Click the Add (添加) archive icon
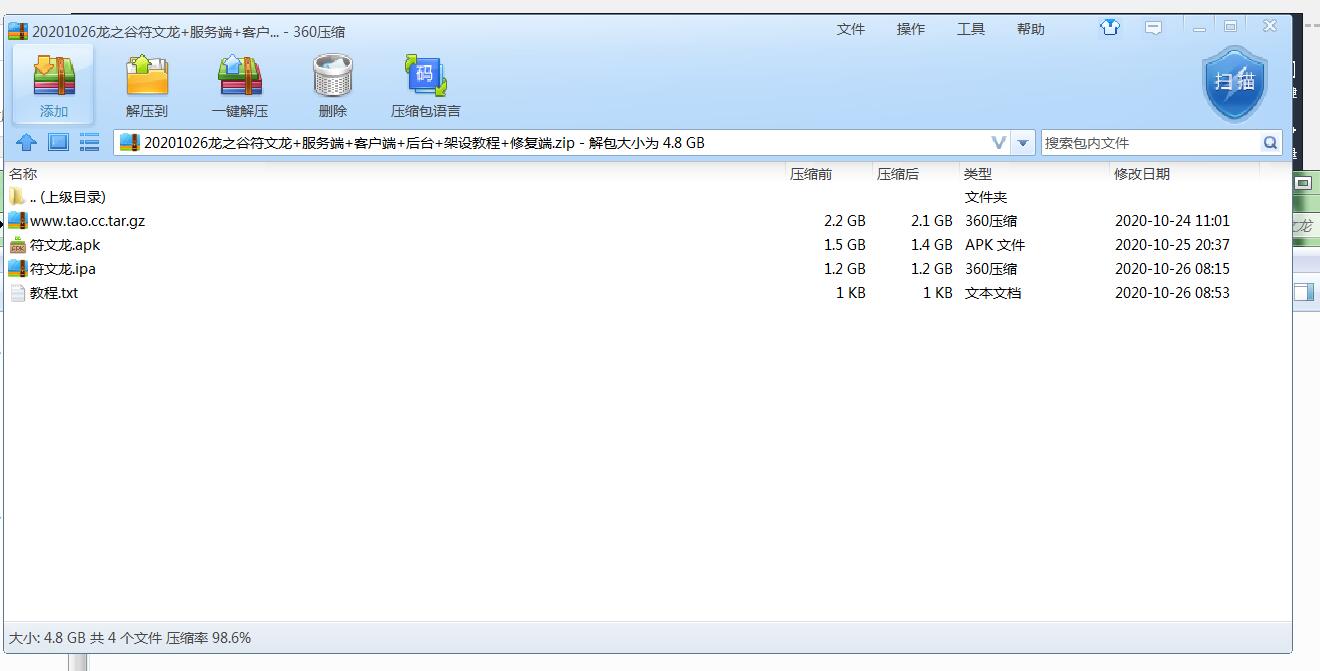1320x671 pixels. point(54,76)
